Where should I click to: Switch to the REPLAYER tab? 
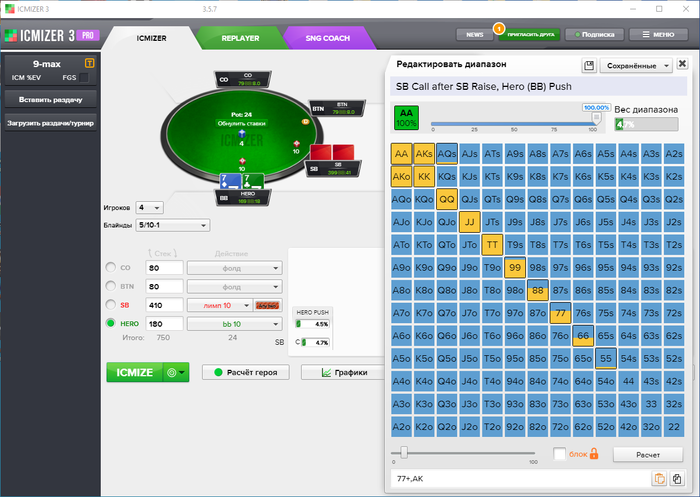click(240, 38)
